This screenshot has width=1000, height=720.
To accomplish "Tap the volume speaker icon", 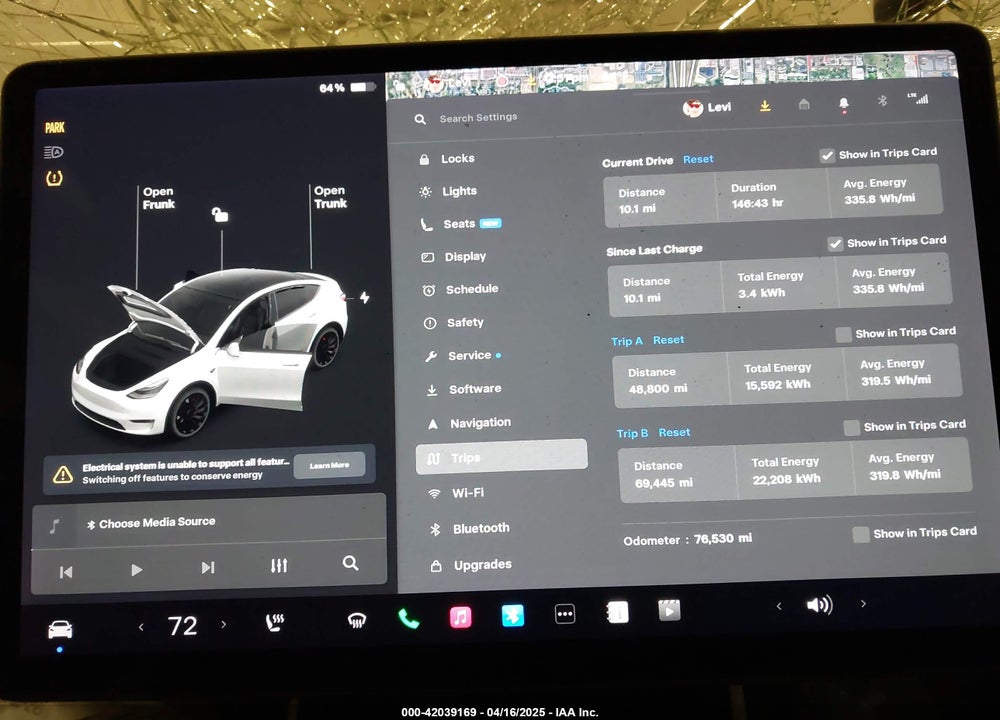I will coord(820,605).
